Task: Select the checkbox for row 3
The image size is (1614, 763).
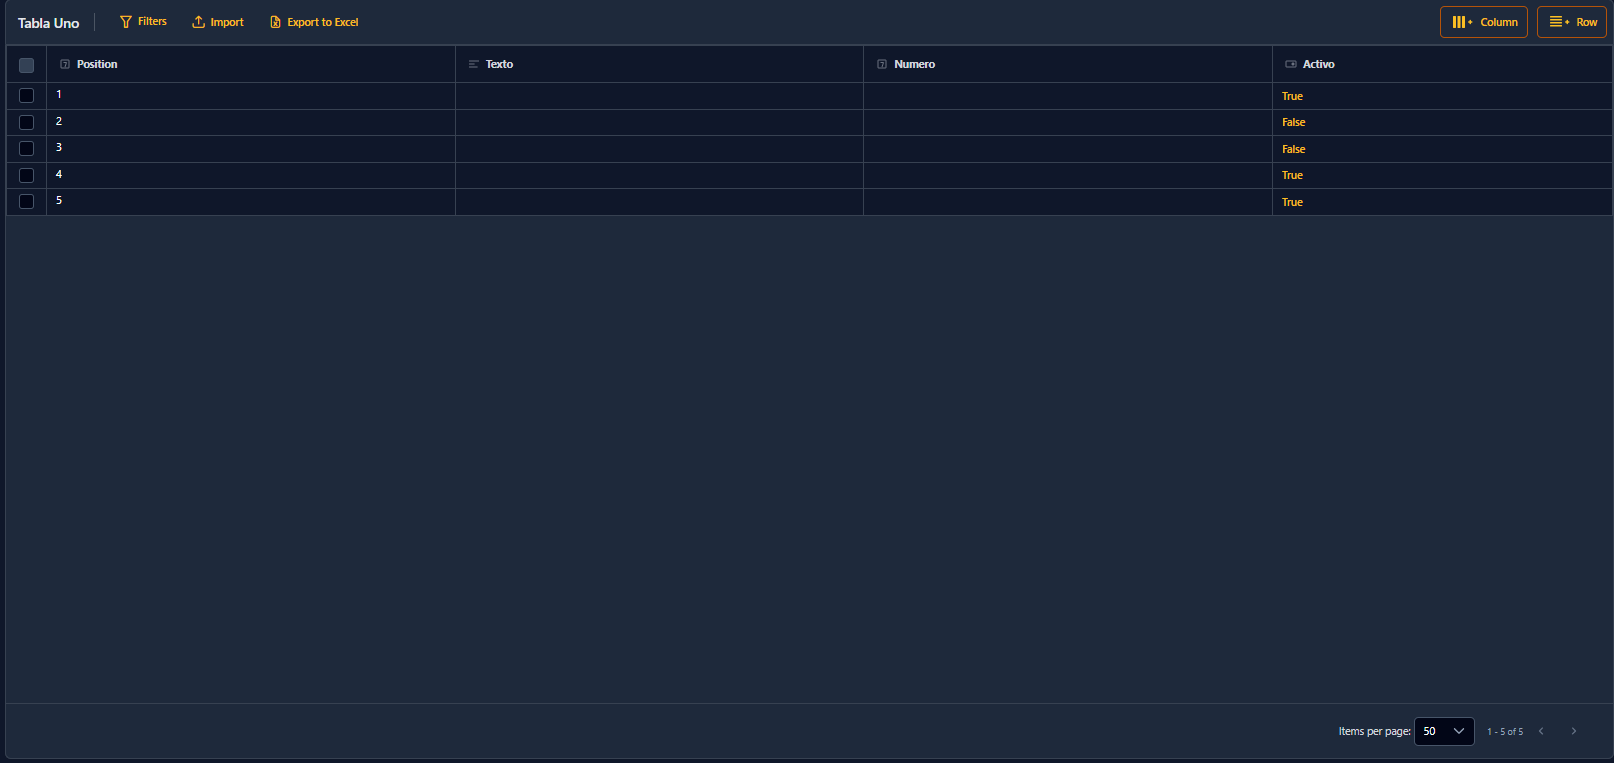Action: [x=27, y=149]
